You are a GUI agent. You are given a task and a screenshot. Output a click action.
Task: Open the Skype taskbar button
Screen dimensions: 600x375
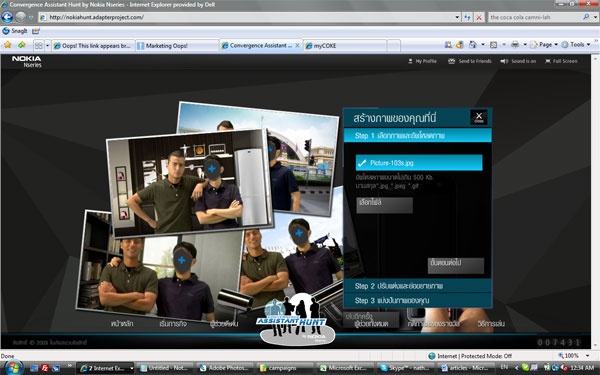[x=405, y=368]
